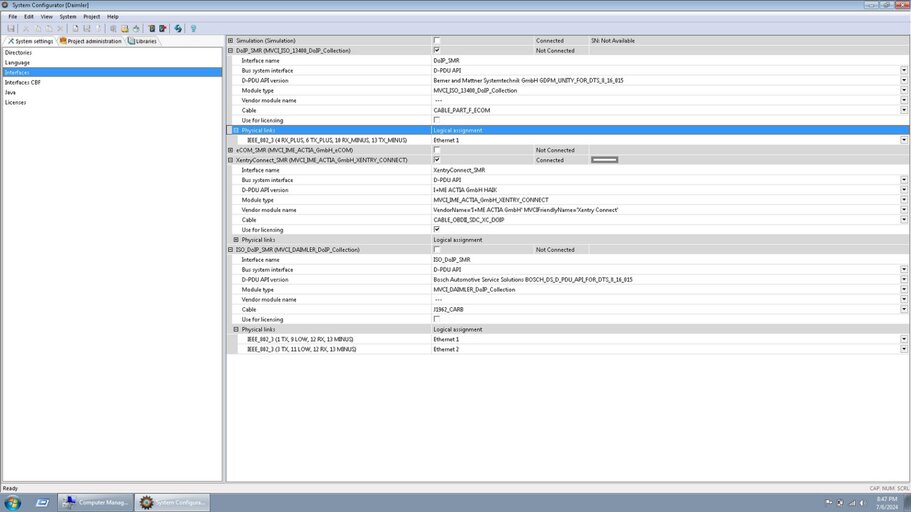Select Licenses in the left list
The height and width of the screenshot is (512, 911).
[15, 102]
